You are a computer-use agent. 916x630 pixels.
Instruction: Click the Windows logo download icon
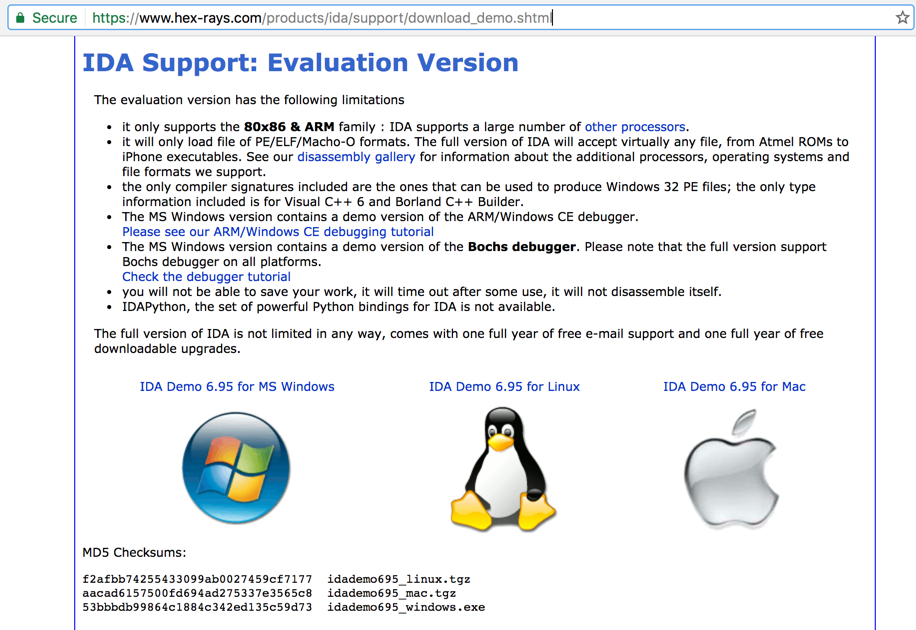[236, 468]
